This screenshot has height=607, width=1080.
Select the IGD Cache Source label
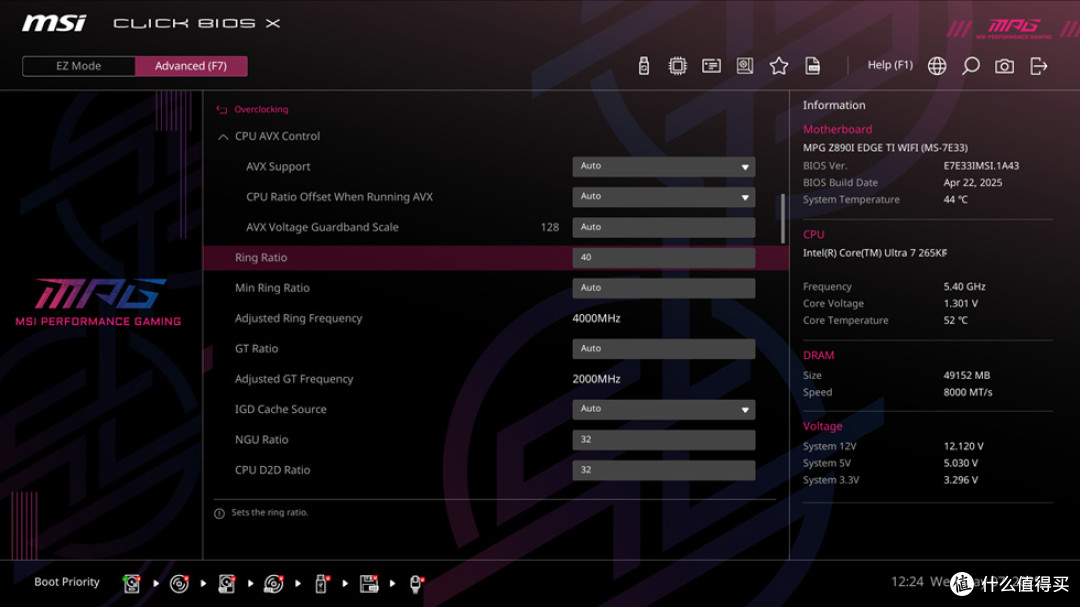280,409
